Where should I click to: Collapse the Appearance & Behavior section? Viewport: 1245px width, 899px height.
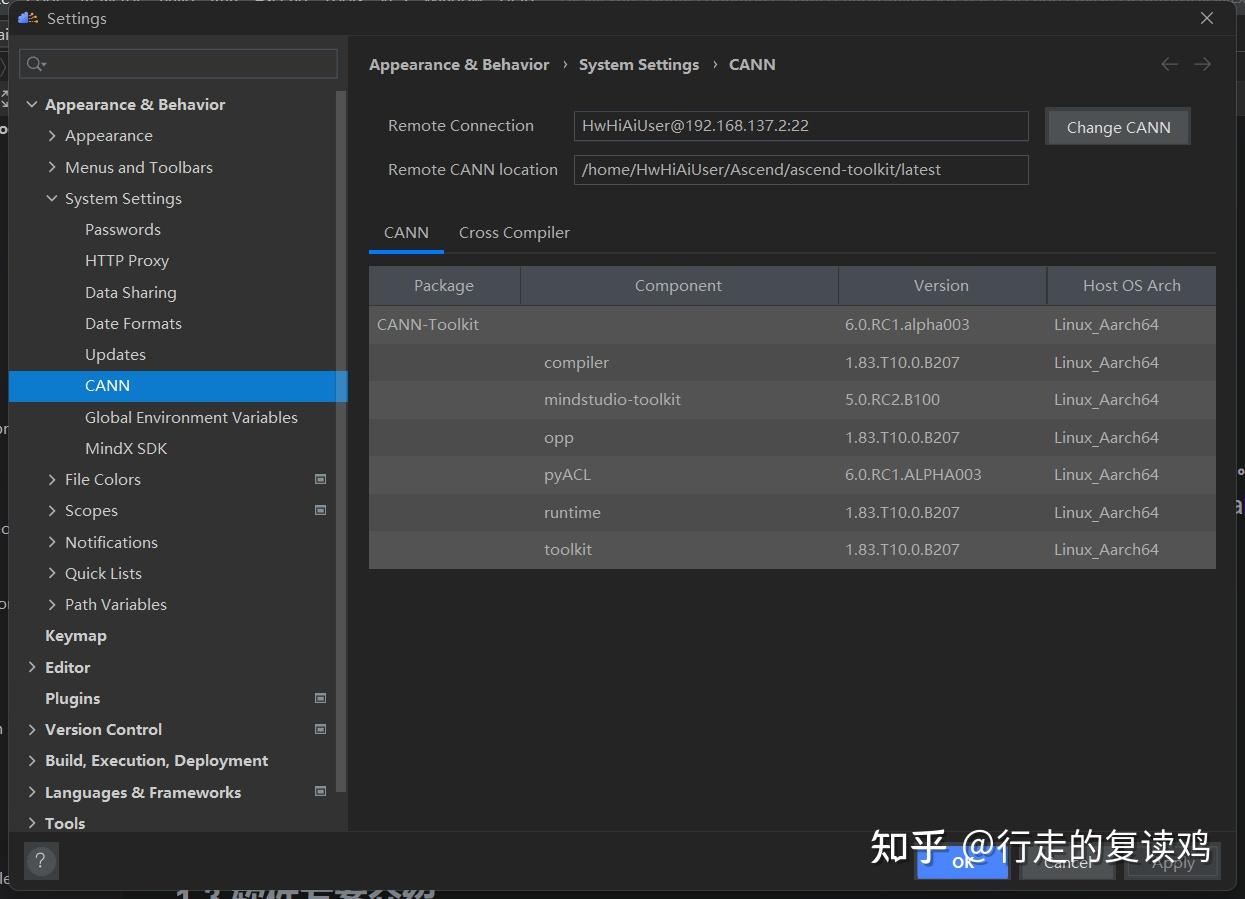tap(32, 104)
